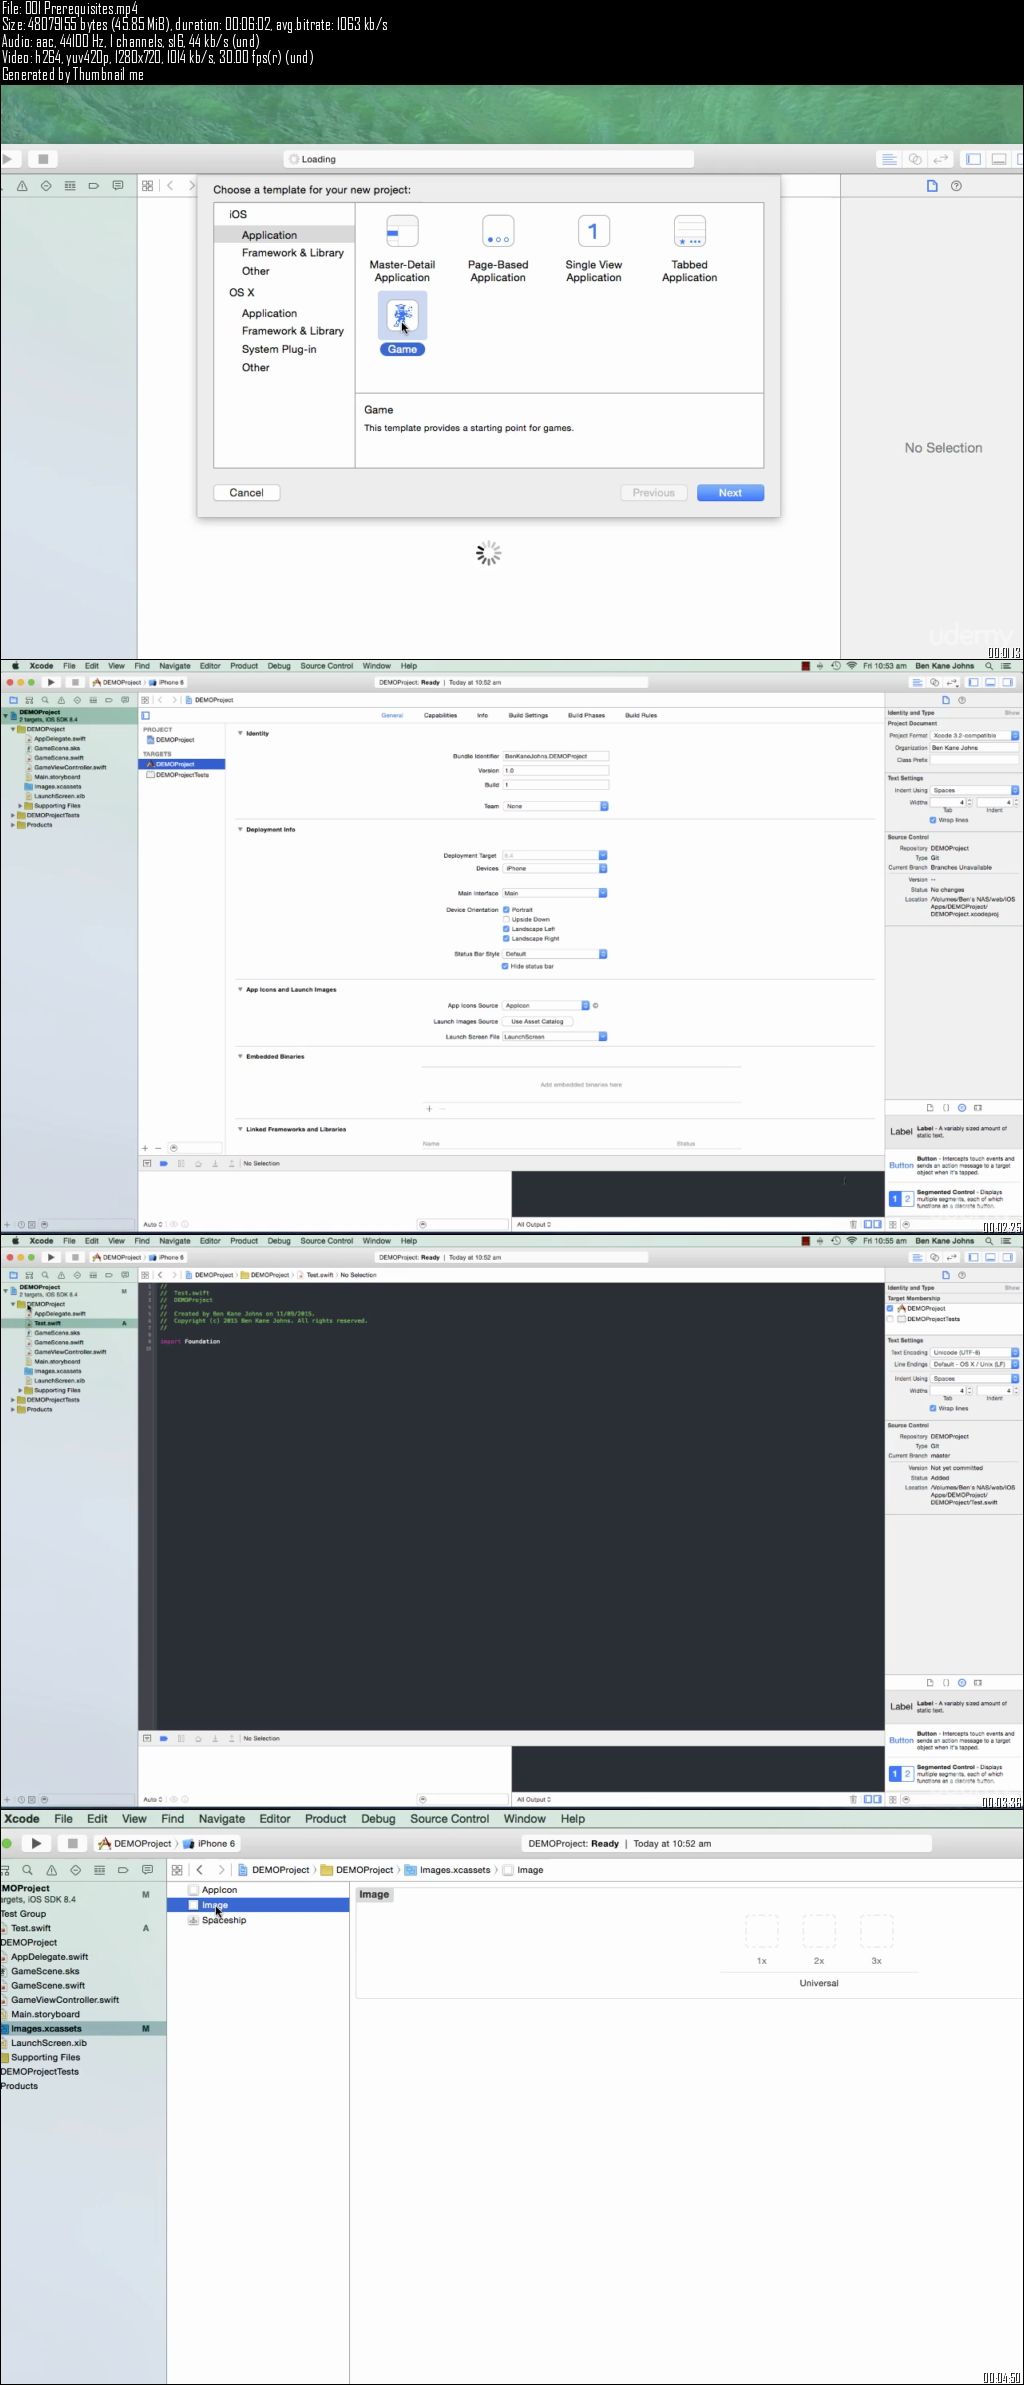The width and height of the screenshot is (1024, 2385).
Task: Select the Single View Application template icon
Action: pyautogui.click(x=593, y=232)
